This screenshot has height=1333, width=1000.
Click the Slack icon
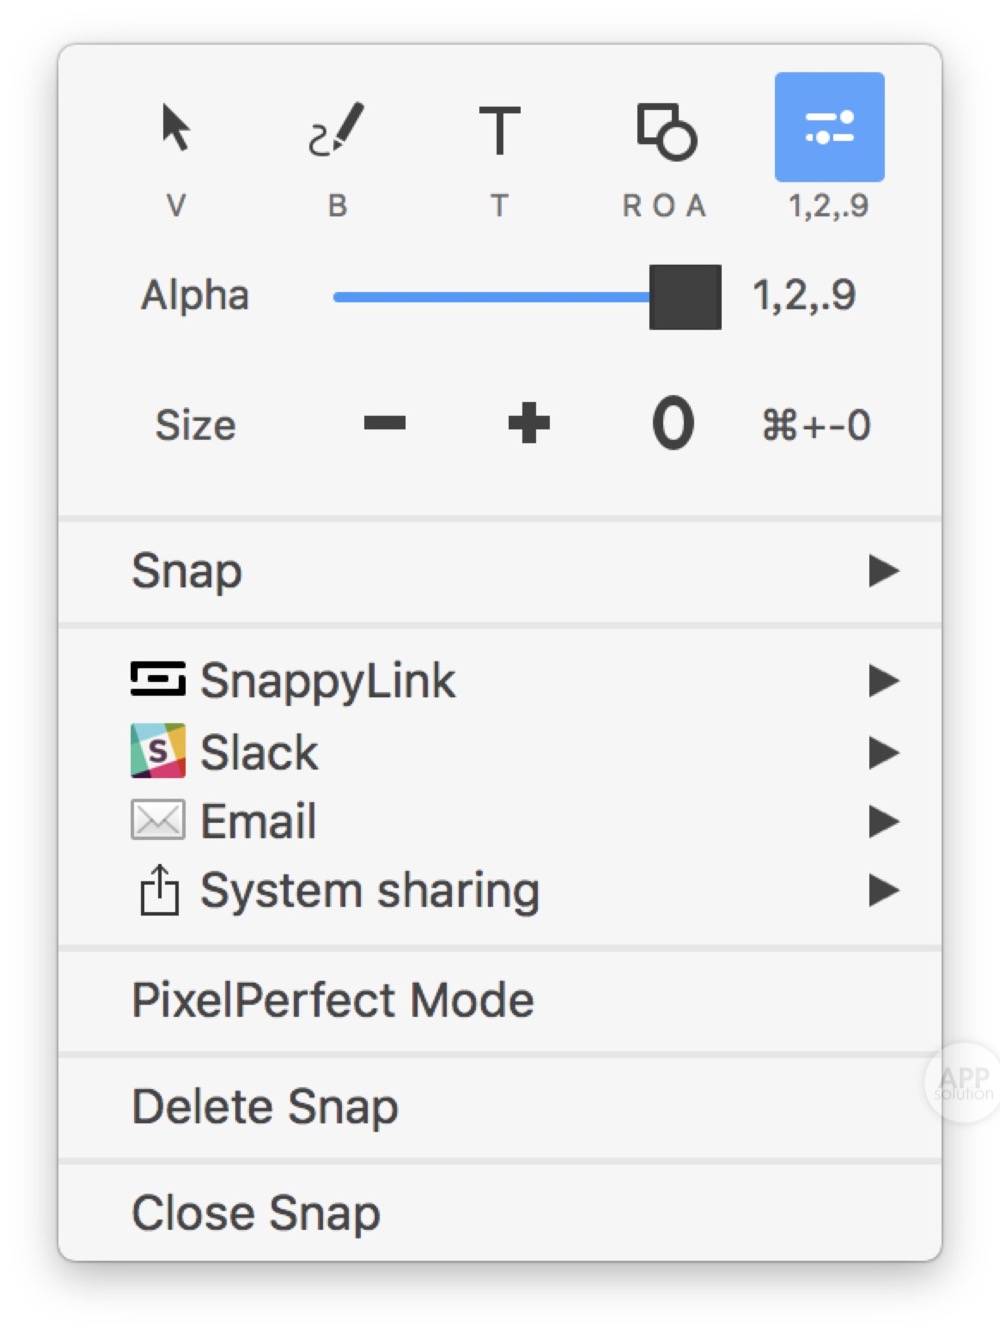tap(158, 751)
